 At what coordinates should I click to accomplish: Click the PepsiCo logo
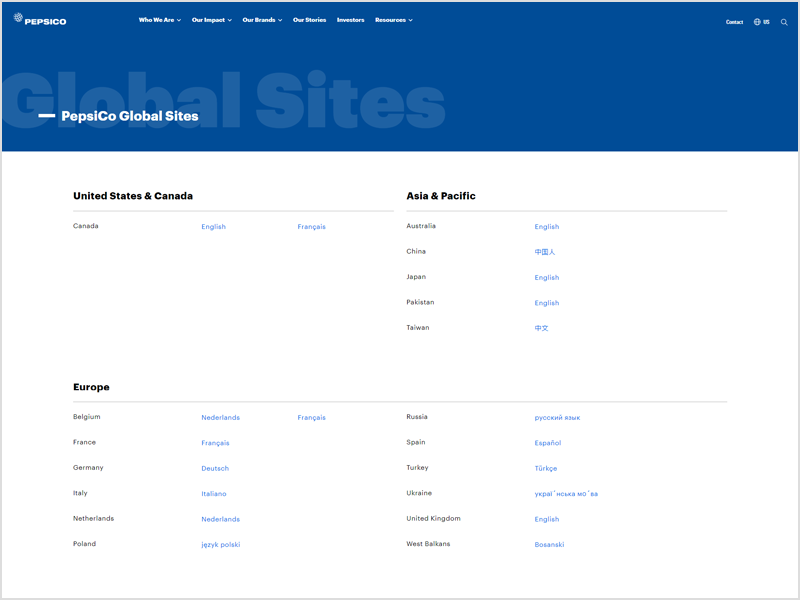coord(40,19)
